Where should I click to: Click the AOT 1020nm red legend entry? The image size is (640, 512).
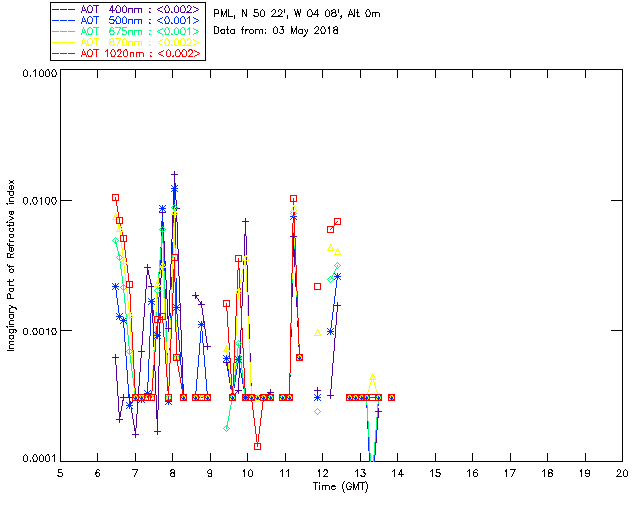126,53
